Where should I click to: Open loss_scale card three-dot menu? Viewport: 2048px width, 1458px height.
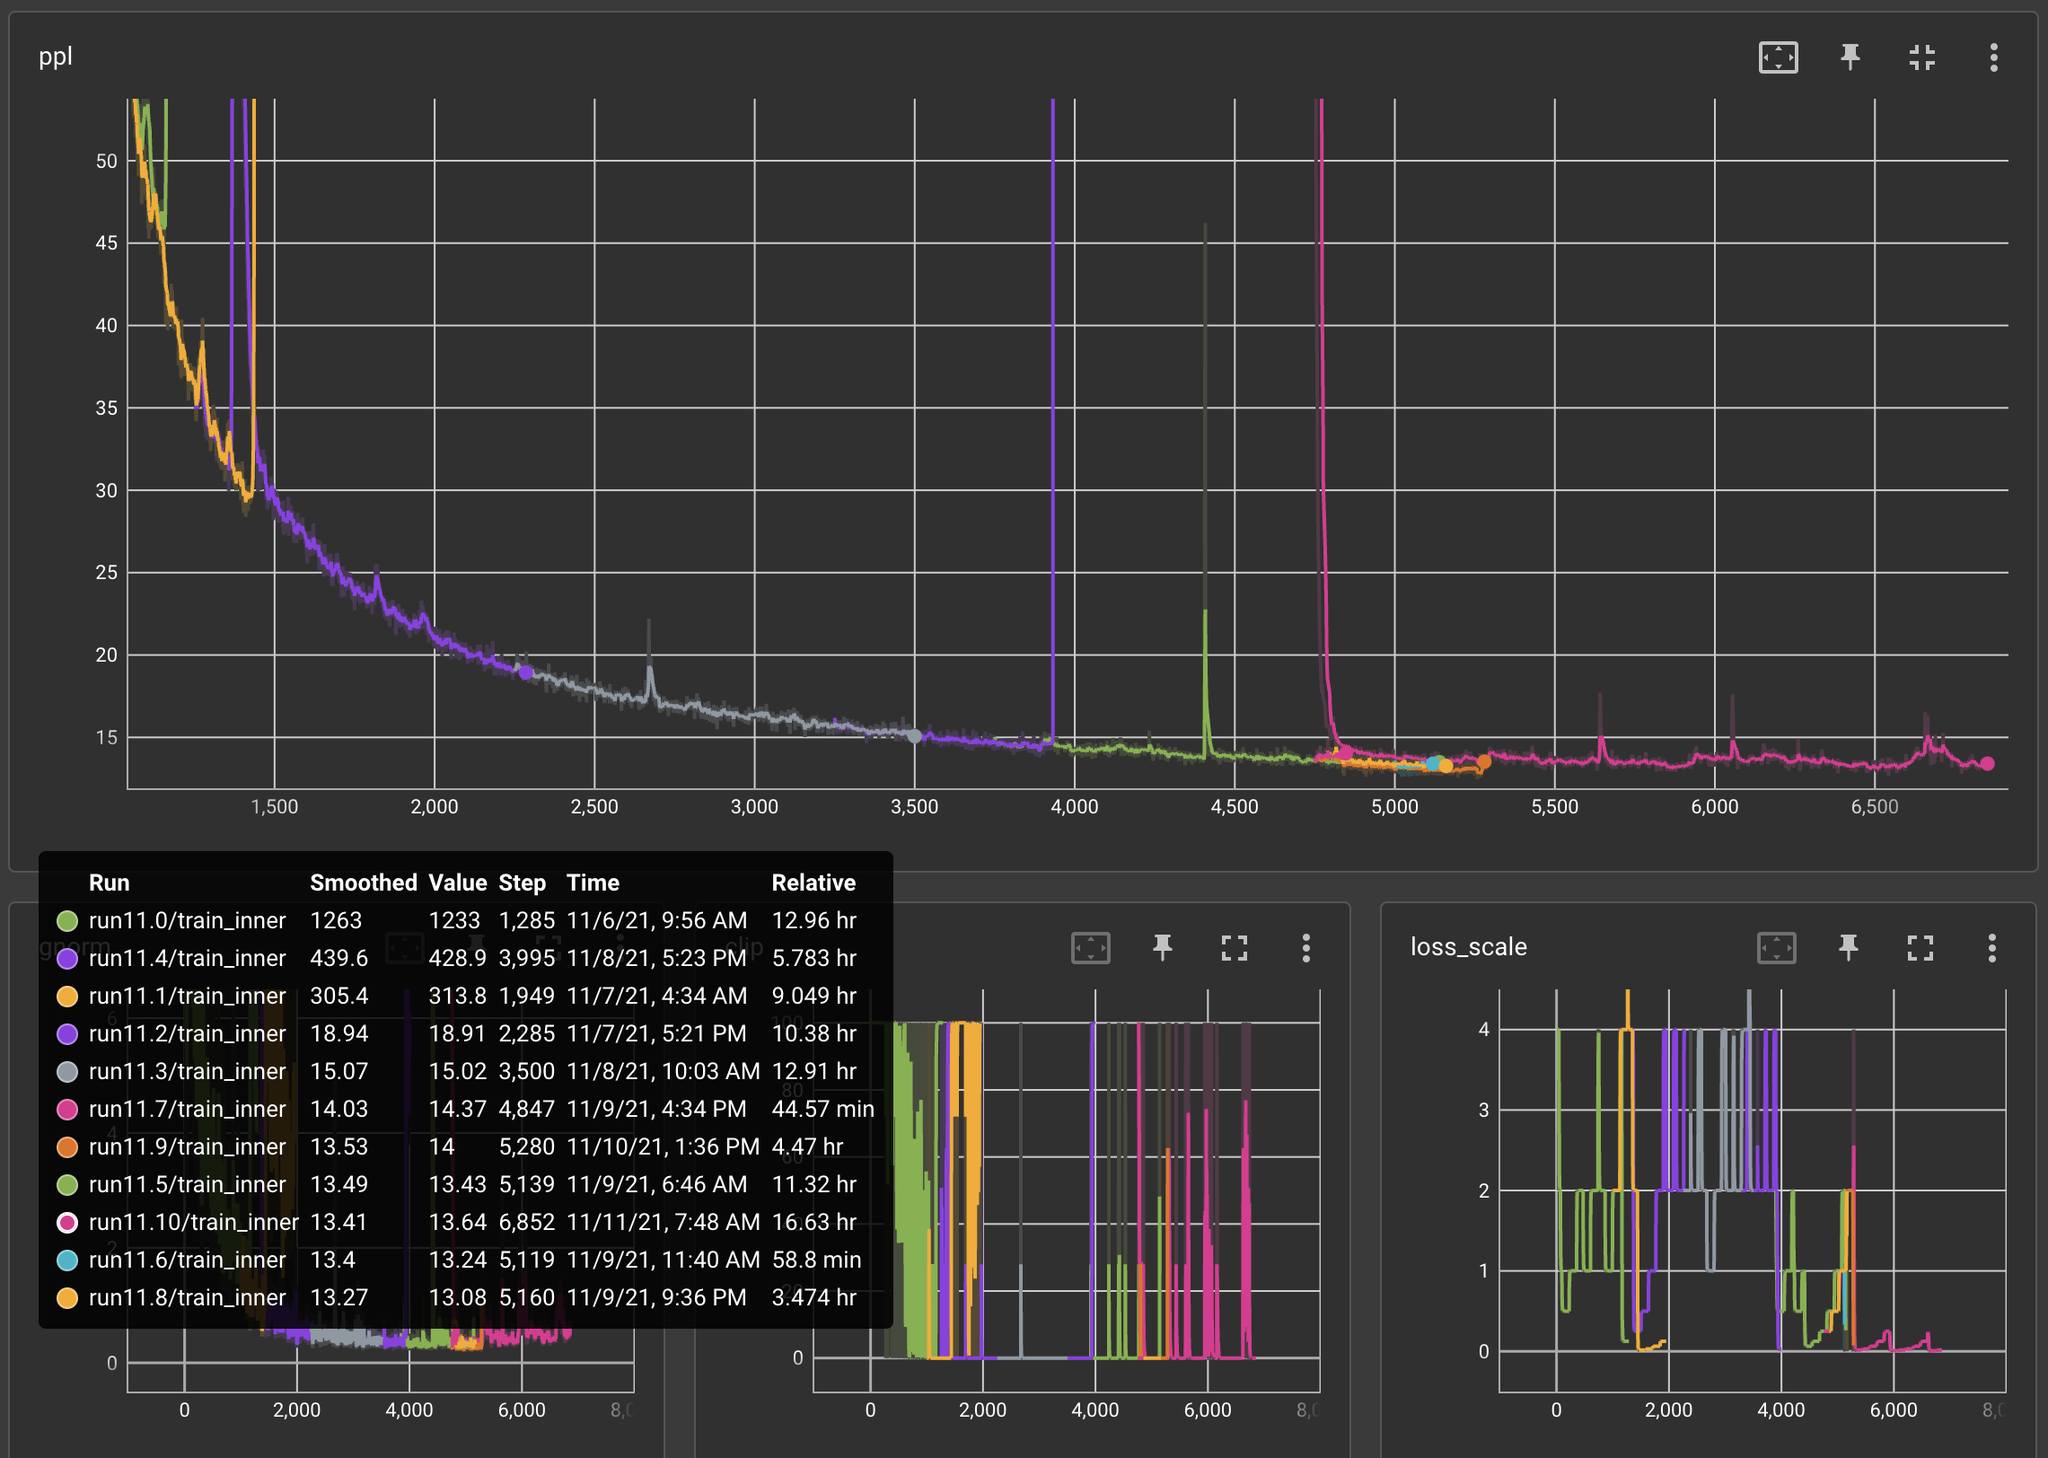pos(1991,947)
